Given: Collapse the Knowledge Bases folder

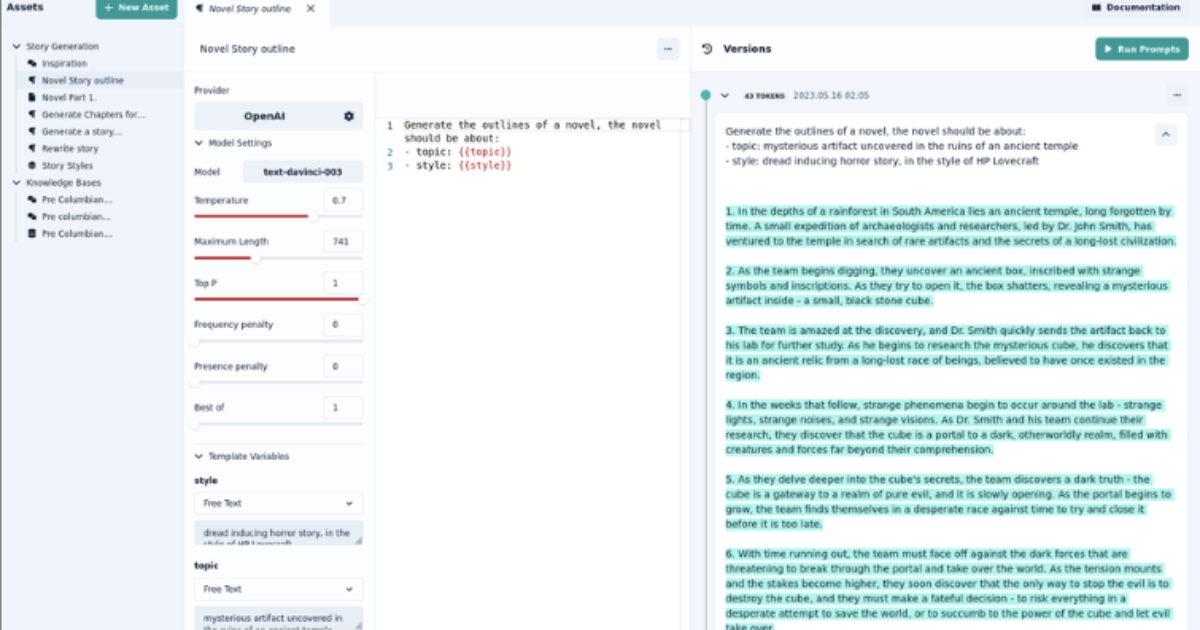Looking at the screenshot, I should click(17, 183).
